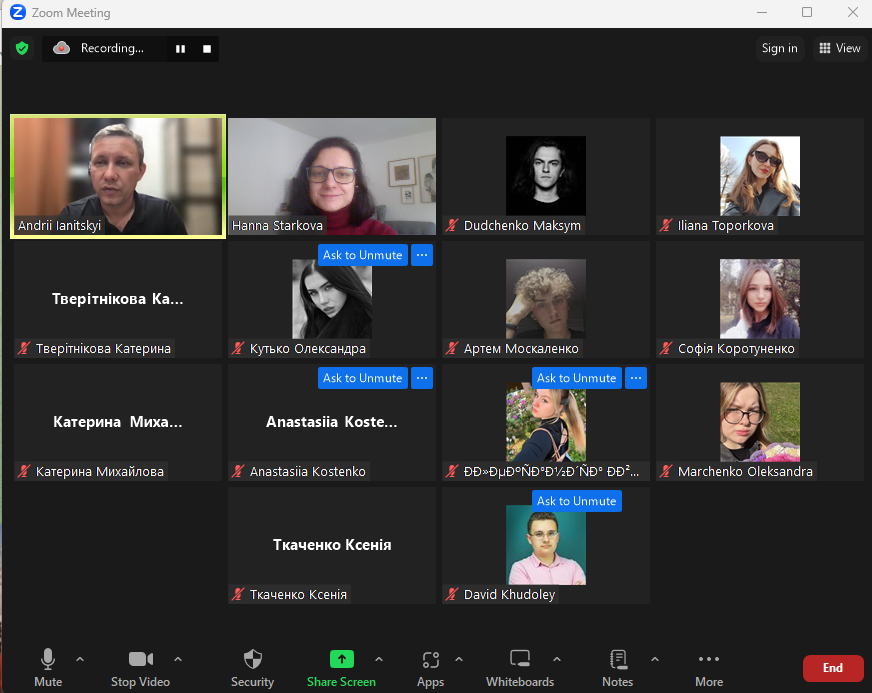
Task: Open the Notes panel
Action: (x=617, y=666)
